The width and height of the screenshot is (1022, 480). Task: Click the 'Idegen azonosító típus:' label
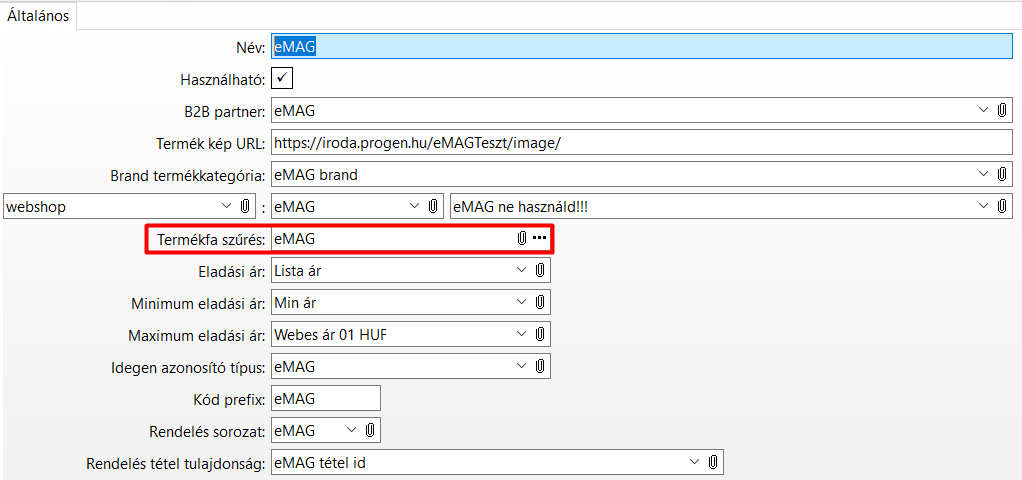pos(188,367)
